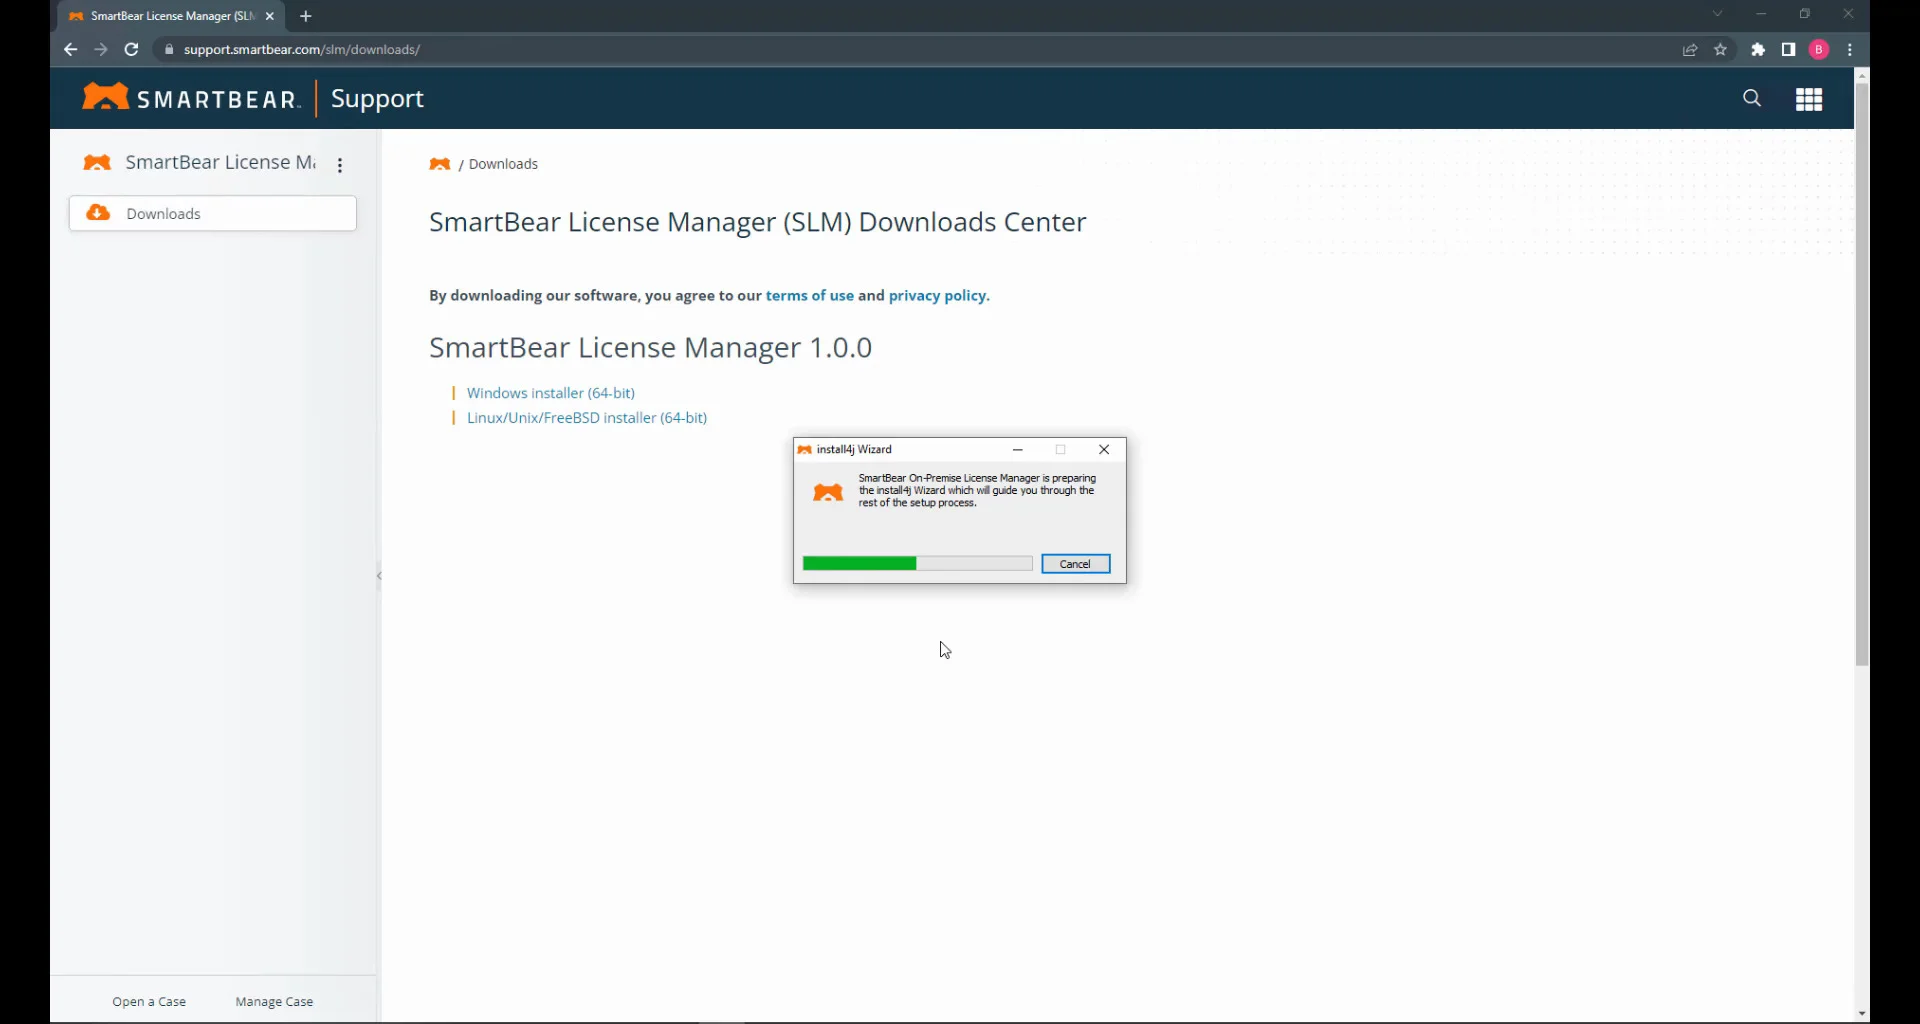Open the Support header link
The image size is (1920, 1024).
point(377,98)
